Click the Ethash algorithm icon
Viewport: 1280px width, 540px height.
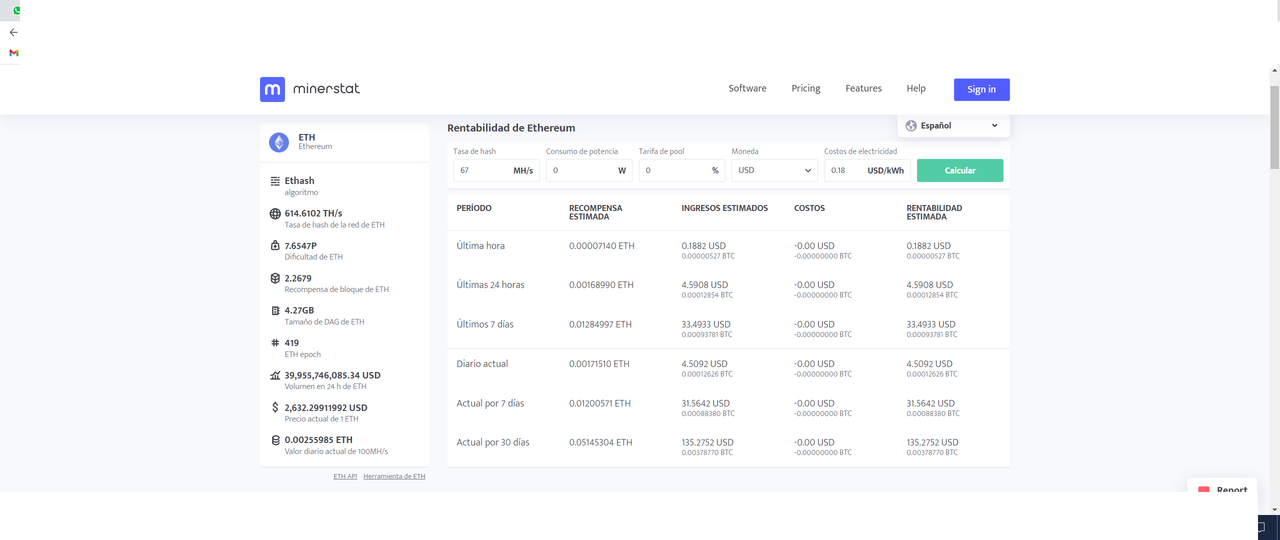[x=275, y=181]
